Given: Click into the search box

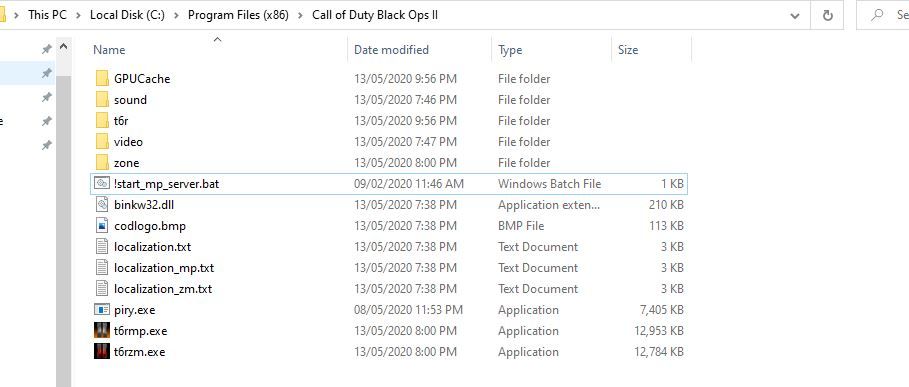Looking at the screenshot, I should [883, 15].
